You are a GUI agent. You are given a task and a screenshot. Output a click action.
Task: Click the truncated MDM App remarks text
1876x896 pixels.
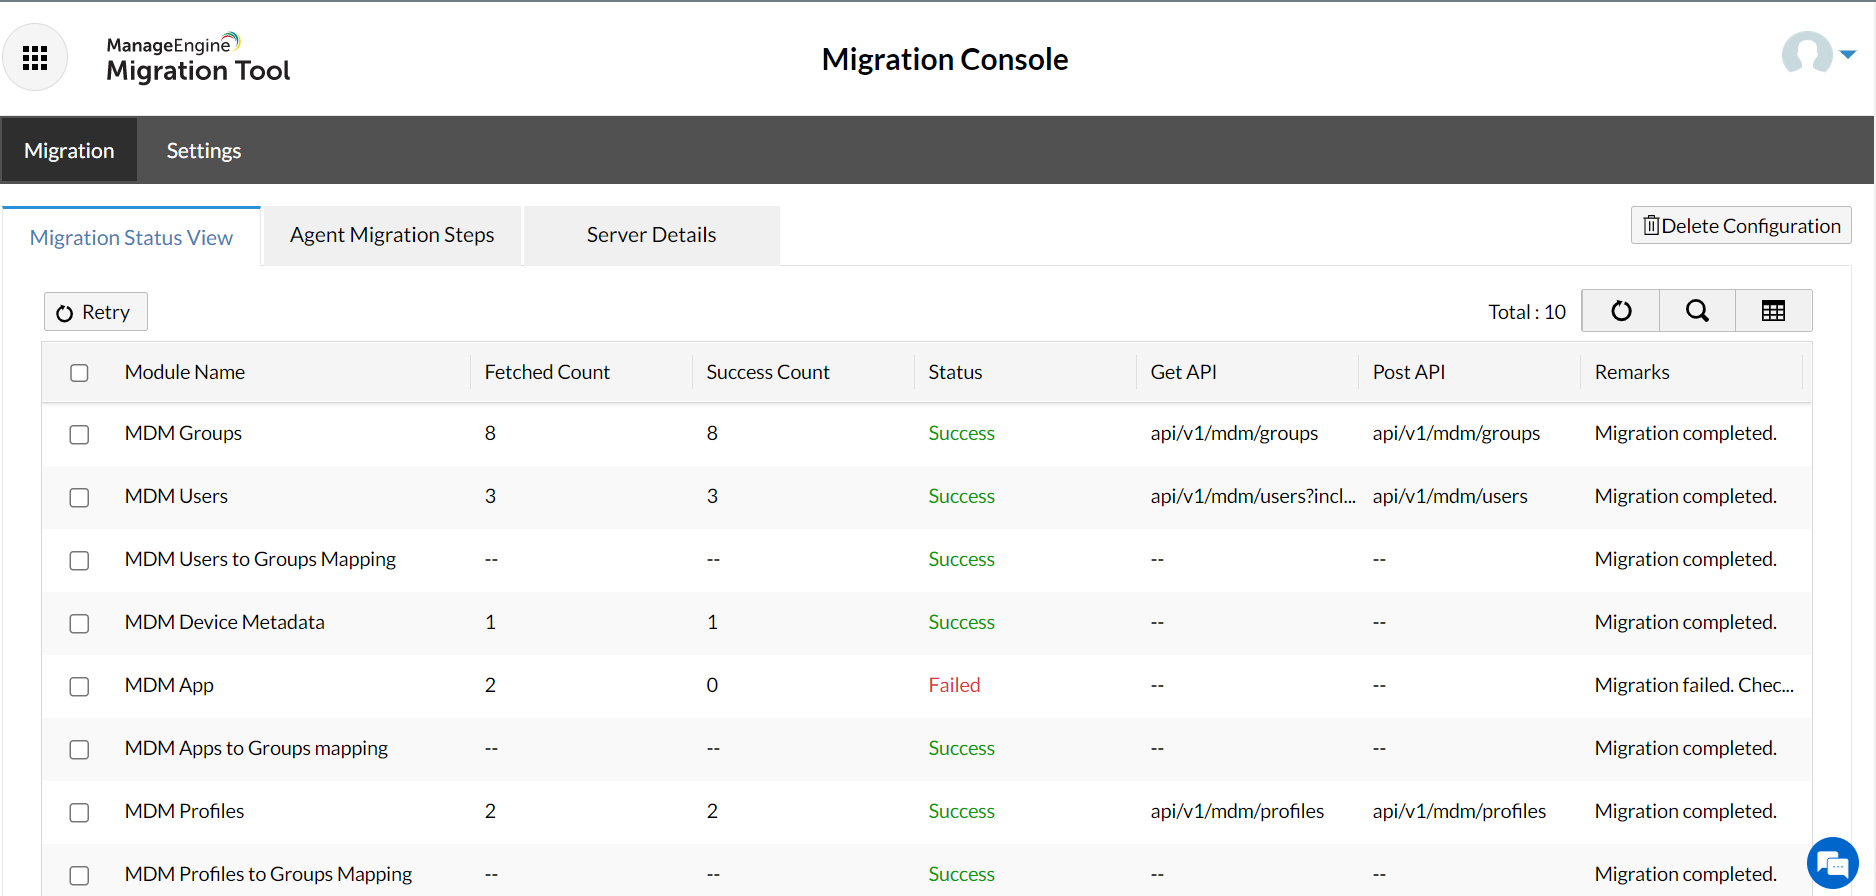[1694, 685]
